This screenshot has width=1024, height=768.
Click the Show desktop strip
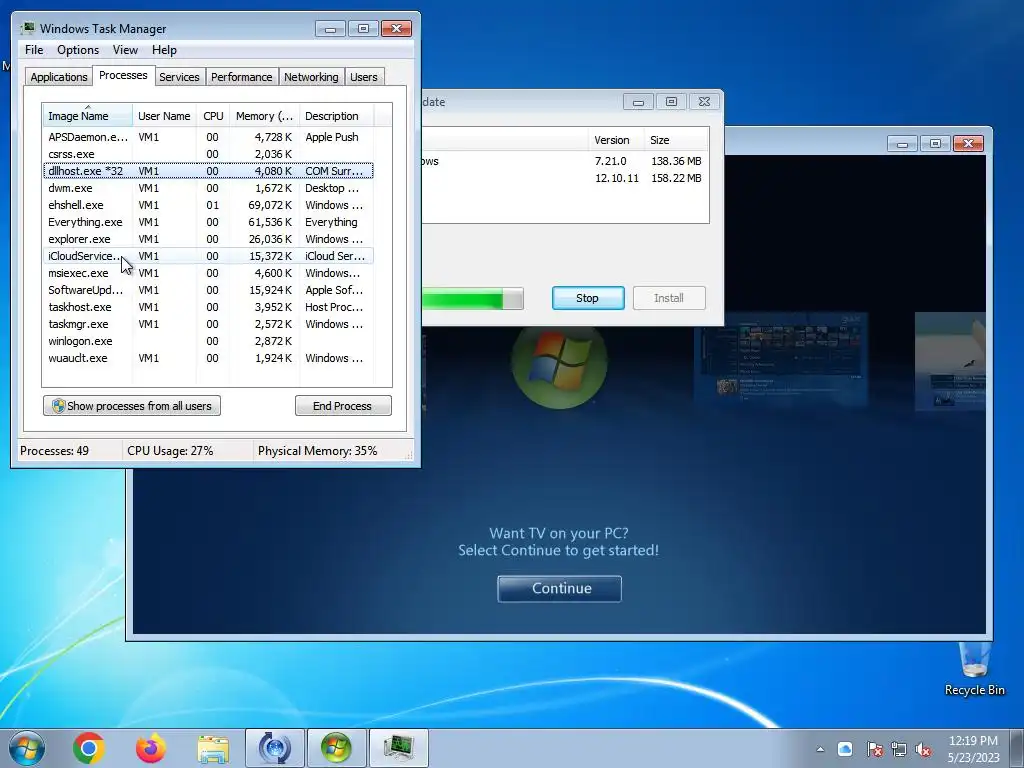(x=1017, y=748)
